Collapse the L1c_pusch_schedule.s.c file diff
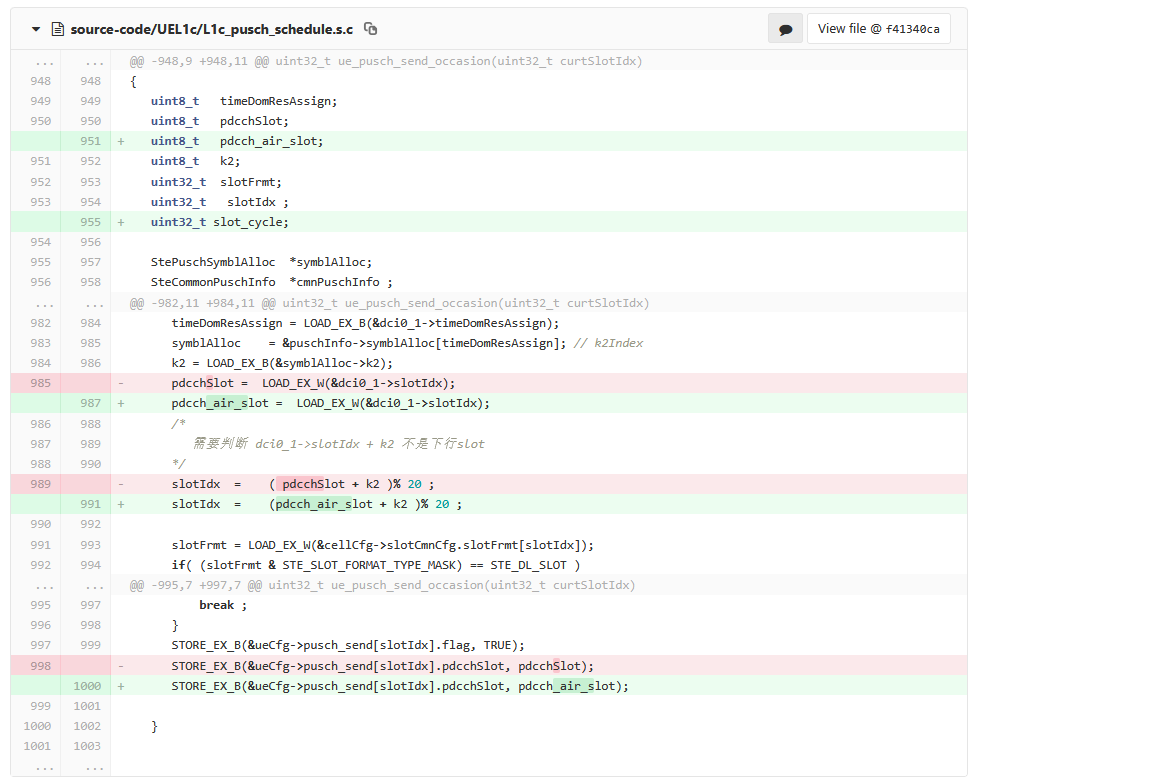 [x=36, y=29]
